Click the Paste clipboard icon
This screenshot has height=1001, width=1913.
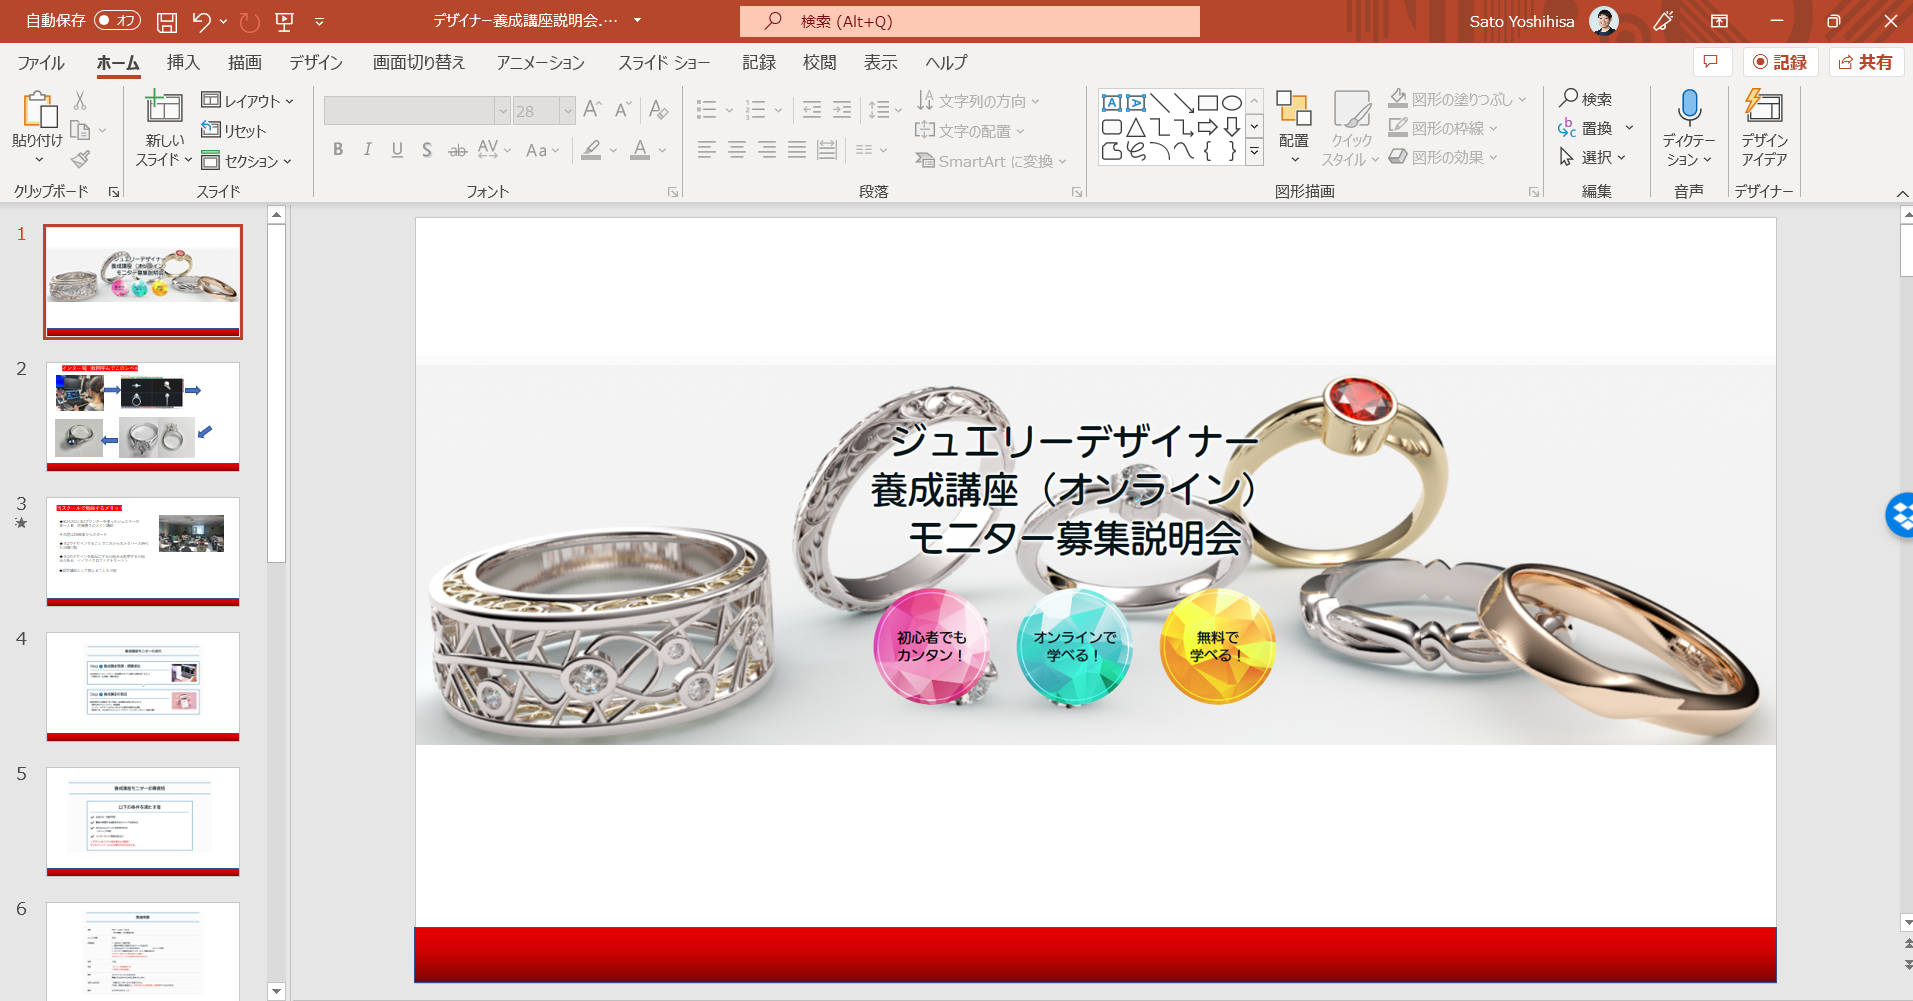point(38,111)
